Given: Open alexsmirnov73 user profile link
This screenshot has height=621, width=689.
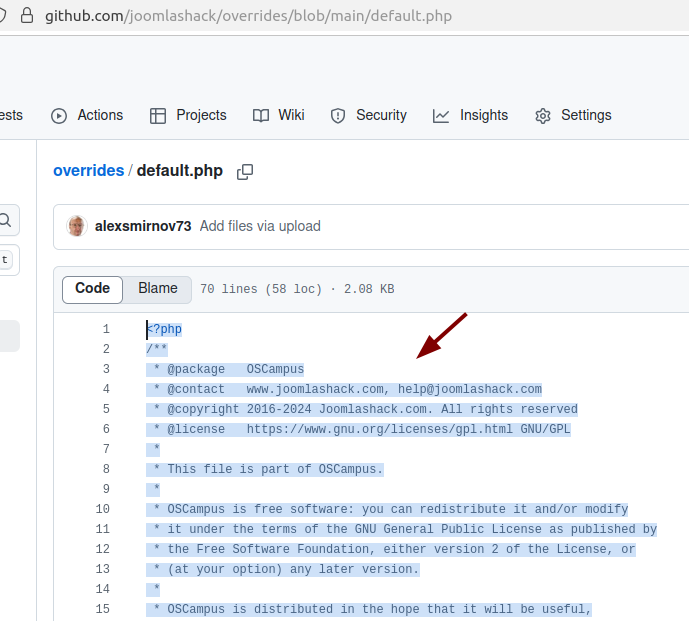Looking at the screenshot, I should click(143, 226).
